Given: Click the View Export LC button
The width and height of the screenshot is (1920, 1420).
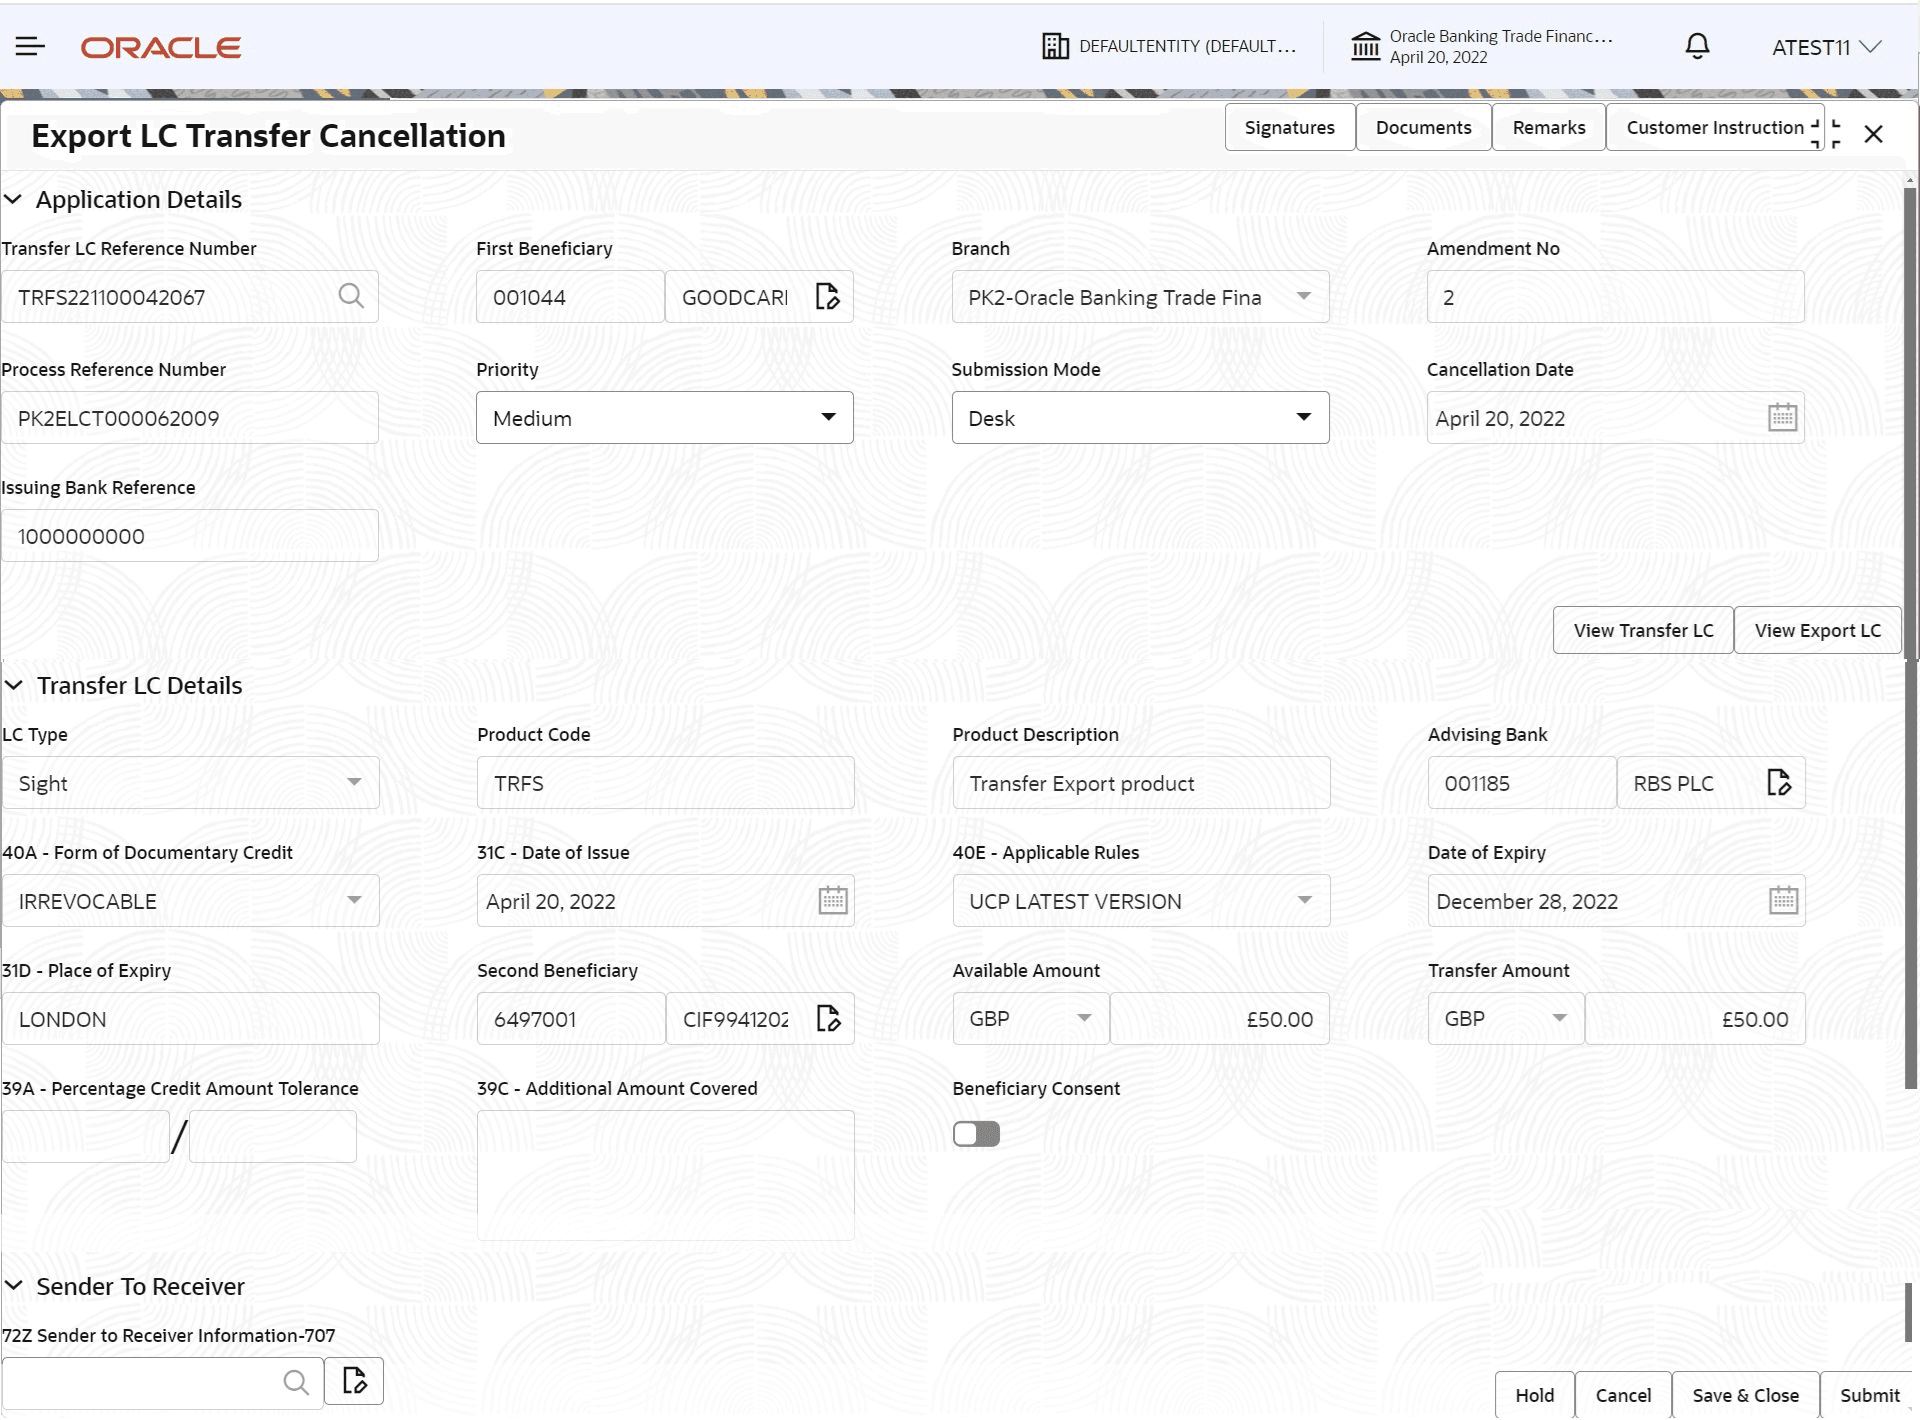Looking at the screenshot, I should coord(1817,630).
